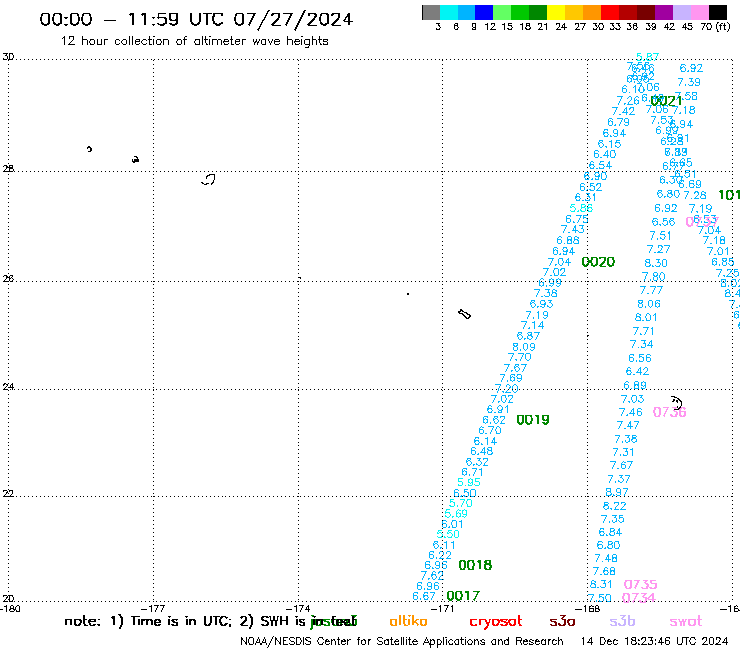The width and height of the screenshot is (740, 650).
Task: Click the green time stamp '0021'
Action: (666, 101)
